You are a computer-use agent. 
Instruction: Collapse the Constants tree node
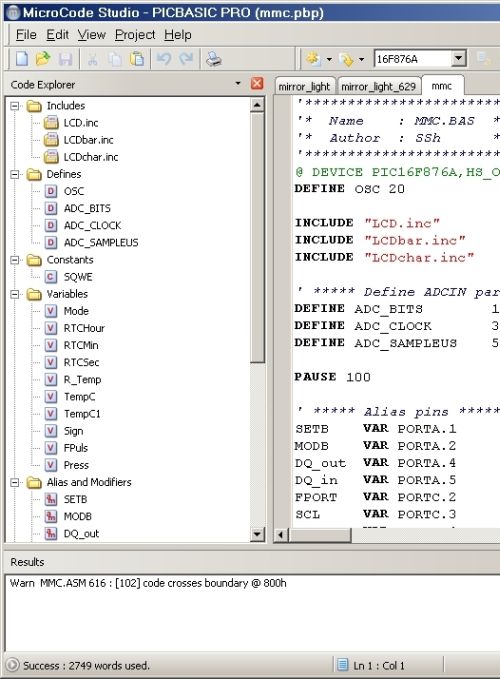coord(15,260)
